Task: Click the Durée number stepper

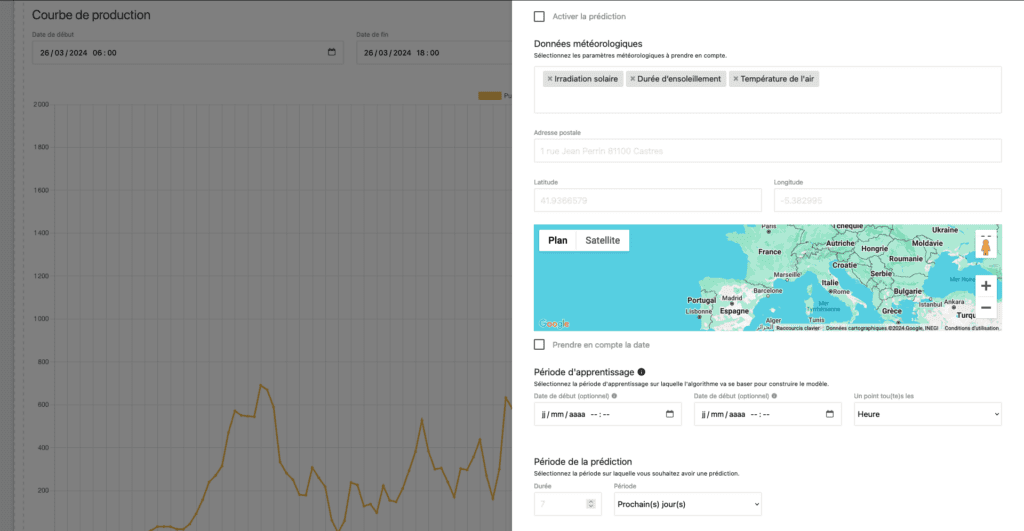Action: (x=590, y=505)
